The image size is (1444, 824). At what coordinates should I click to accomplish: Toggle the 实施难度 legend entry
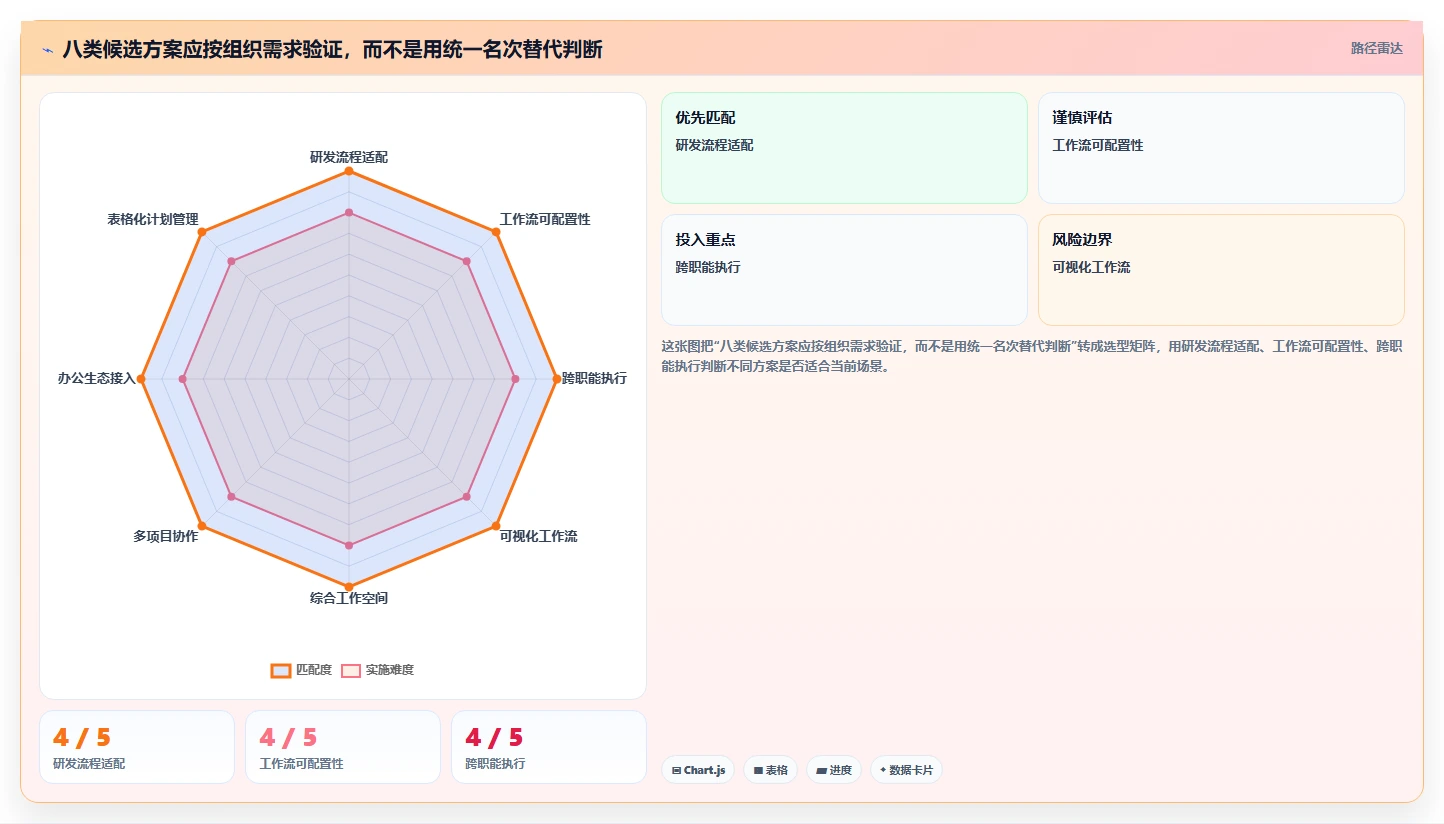pos(378,670)
